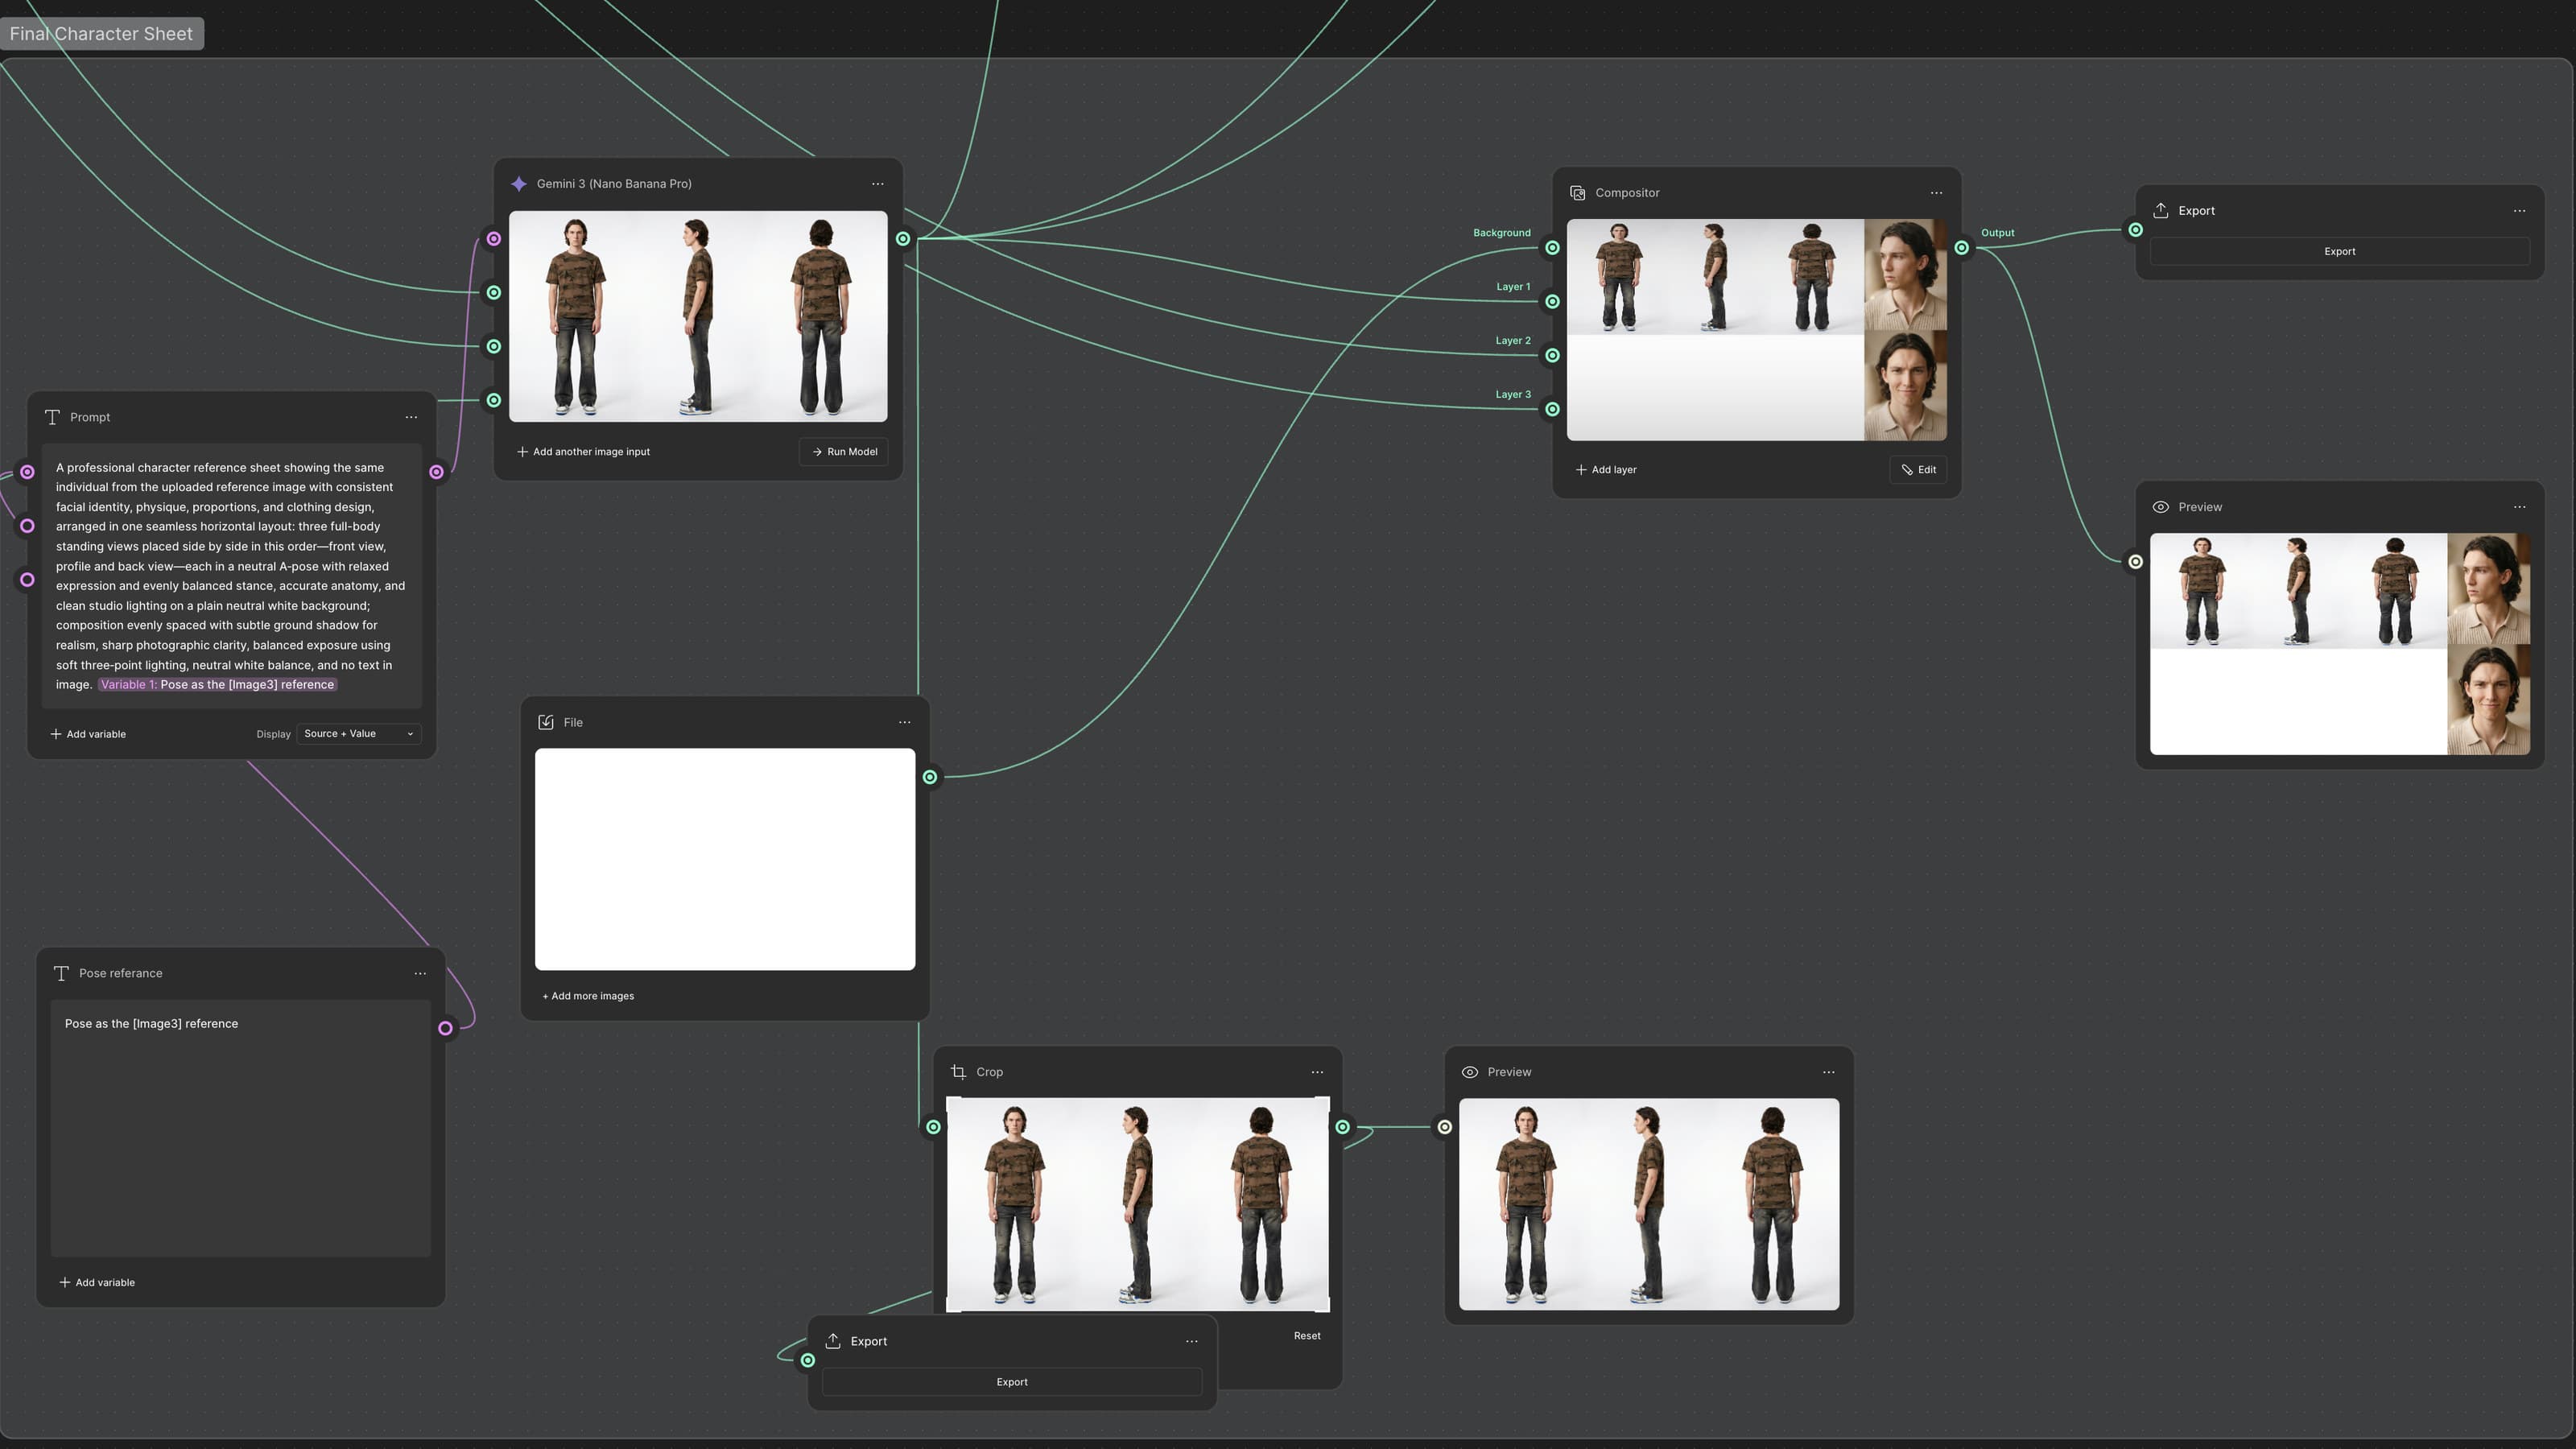Click the Compositor Output port
2576x1449 pixels.
(1961, 248)
